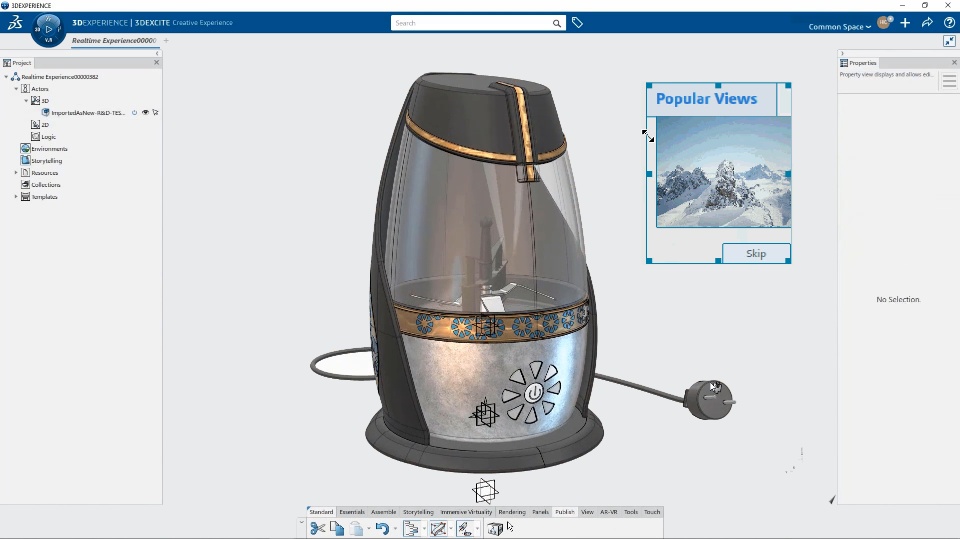Viewport: 960px width, 539px height.
Task: Click the Properties panel menu lines icon
Action: (x=949, y=81)
